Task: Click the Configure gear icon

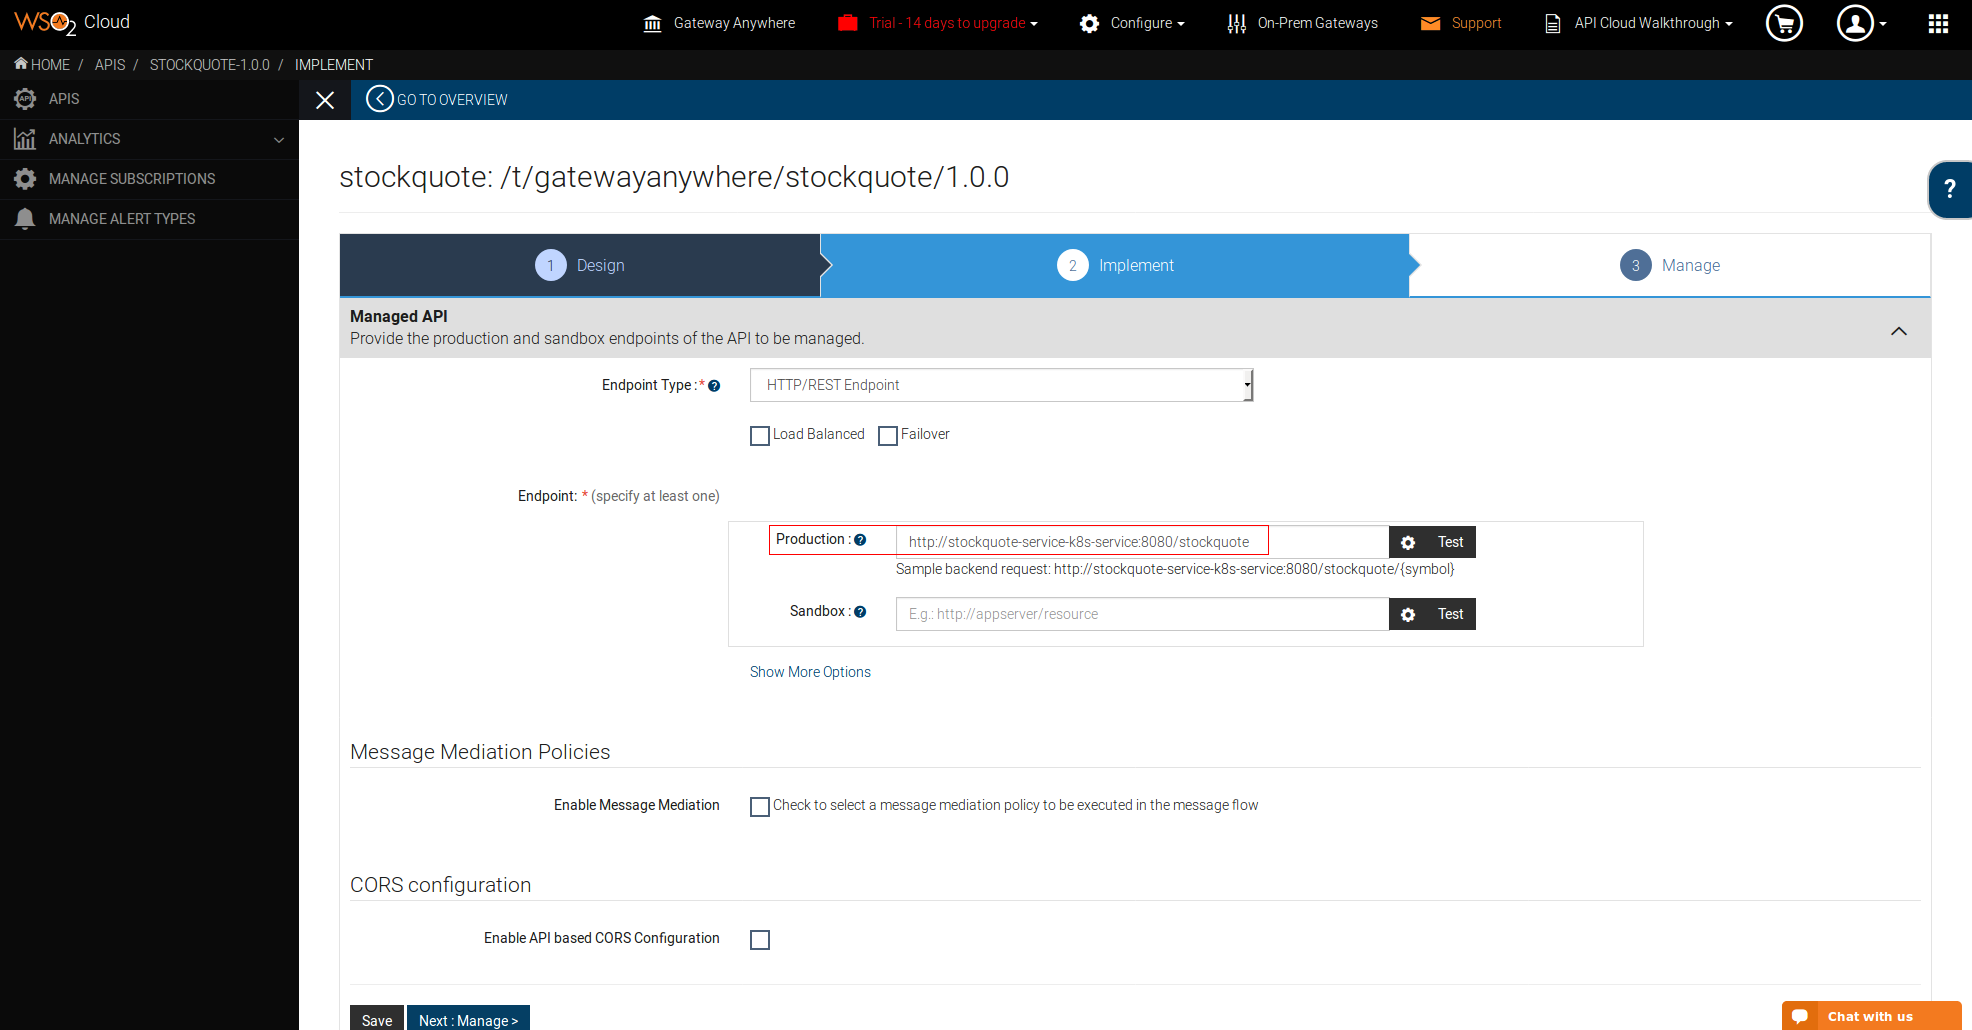Action: point(1089,23)
